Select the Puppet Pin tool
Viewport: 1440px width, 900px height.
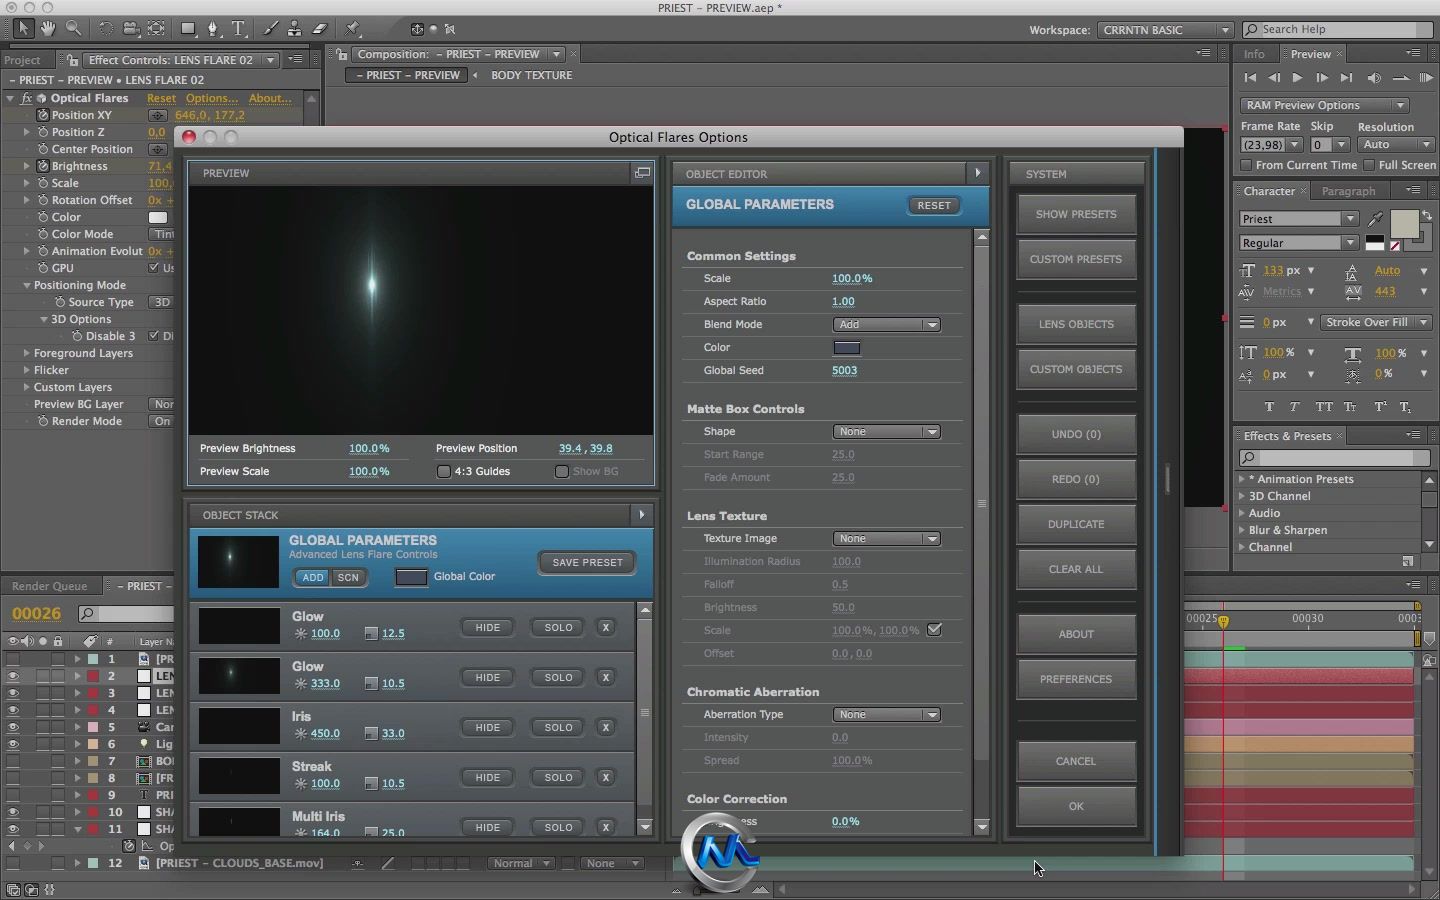(353, 28)
